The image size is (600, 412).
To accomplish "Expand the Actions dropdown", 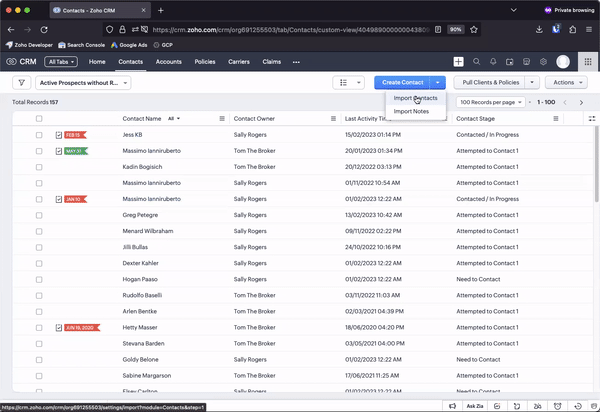I will click(x=566, y=83).
